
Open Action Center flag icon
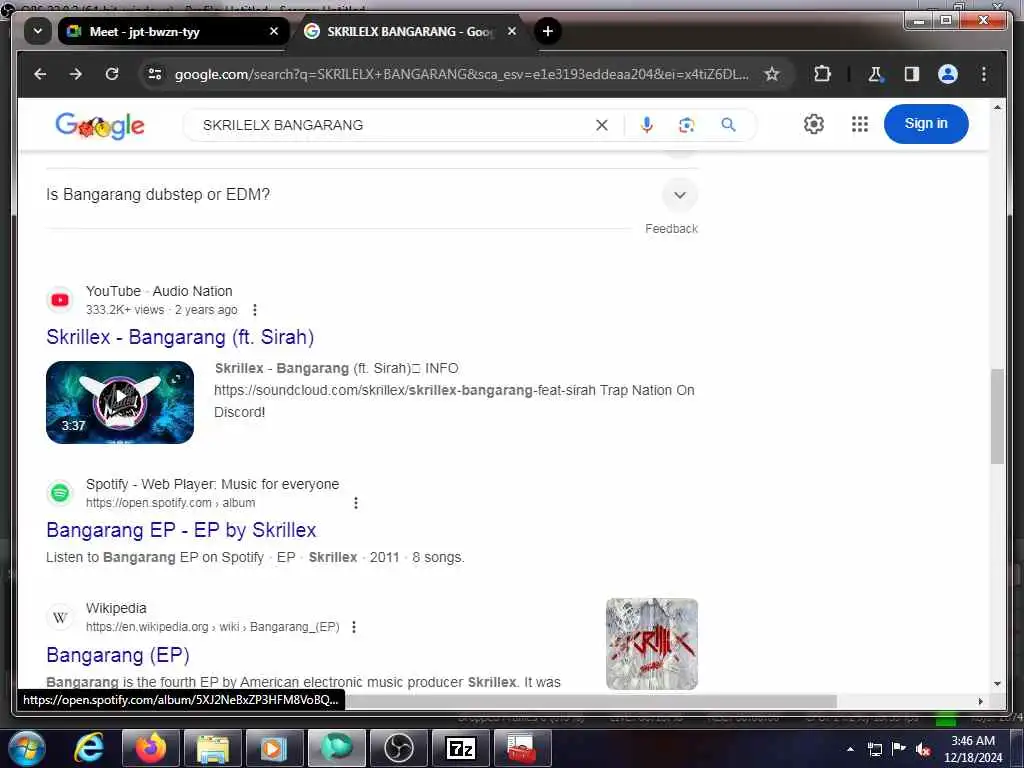[899, 749]
